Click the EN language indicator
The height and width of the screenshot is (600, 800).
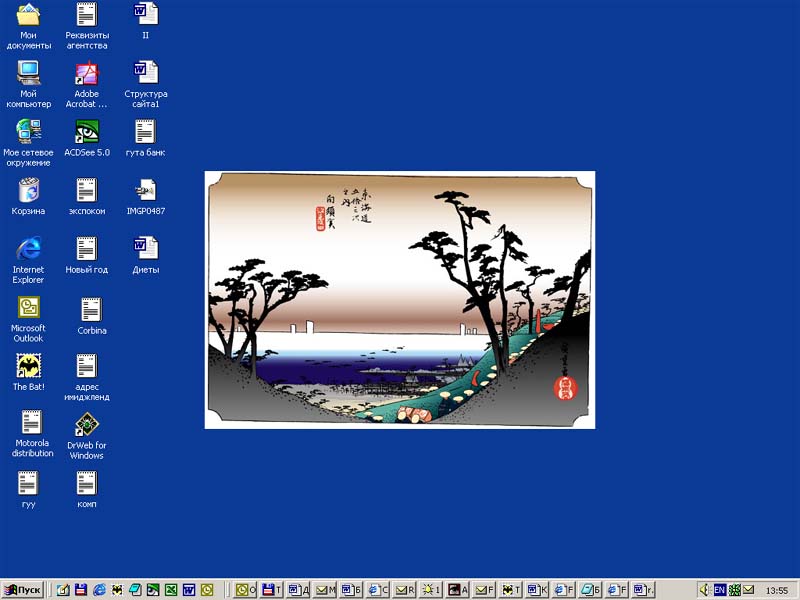(719, 590)
